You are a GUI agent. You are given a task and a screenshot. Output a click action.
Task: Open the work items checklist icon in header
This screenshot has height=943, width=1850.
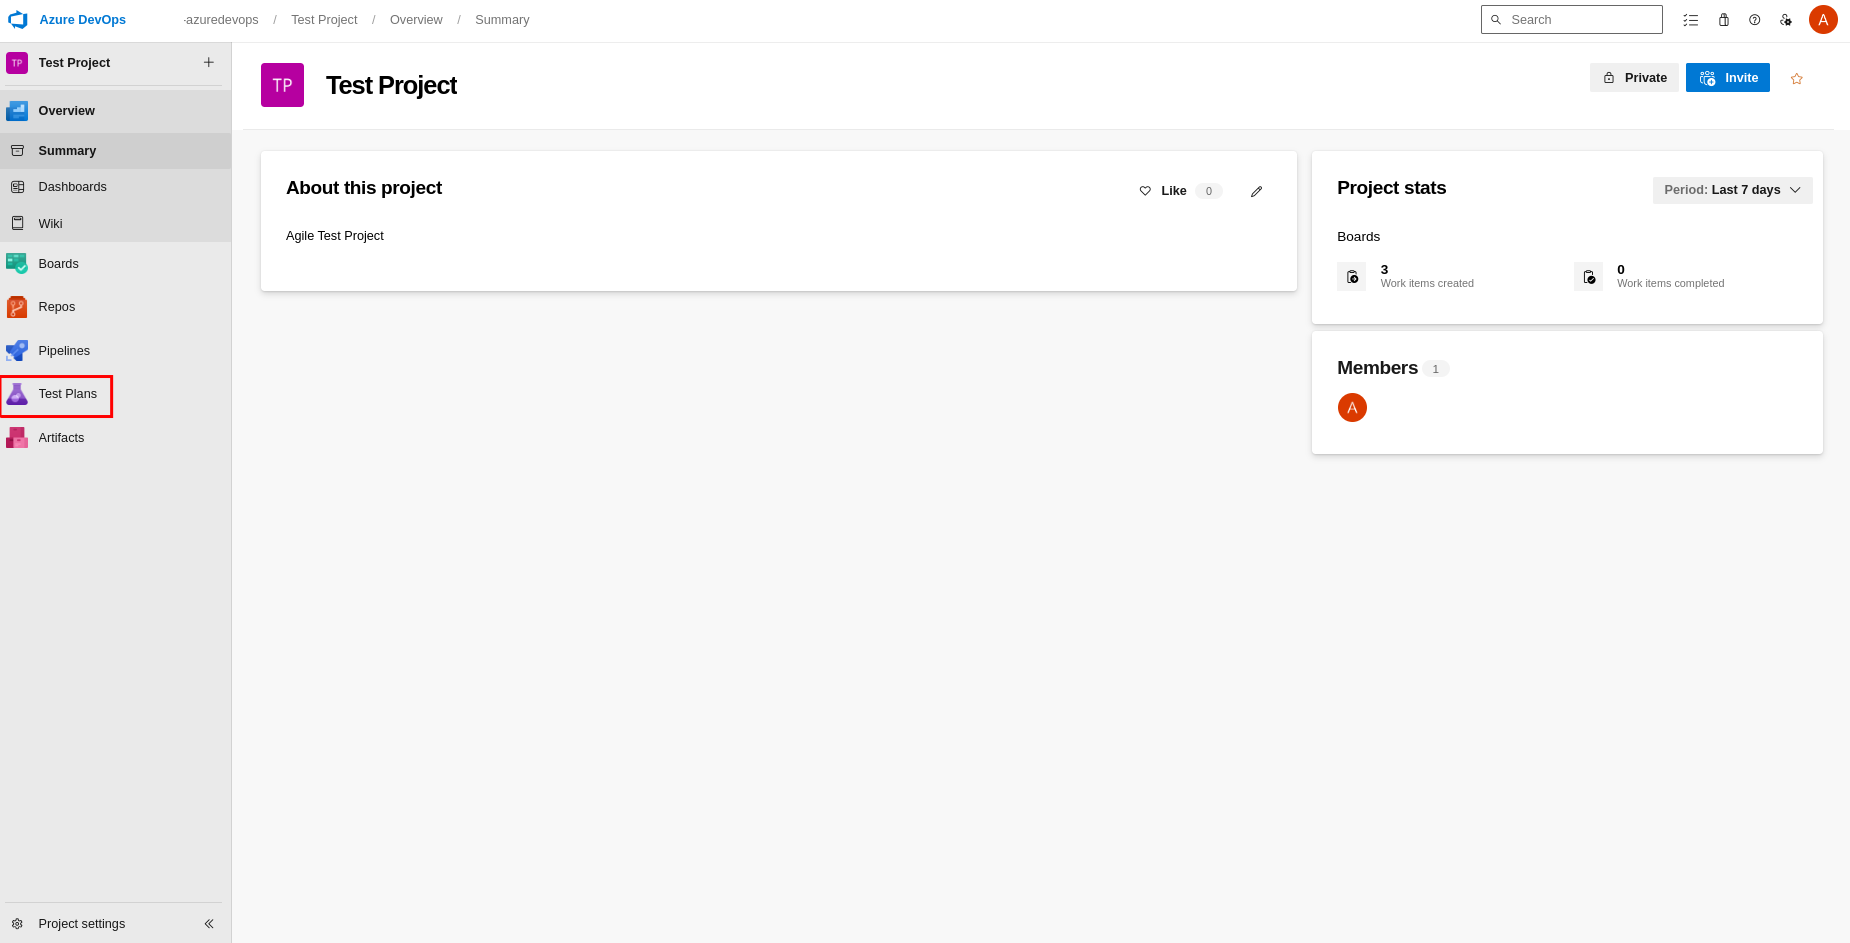(x=1691, y=20)
